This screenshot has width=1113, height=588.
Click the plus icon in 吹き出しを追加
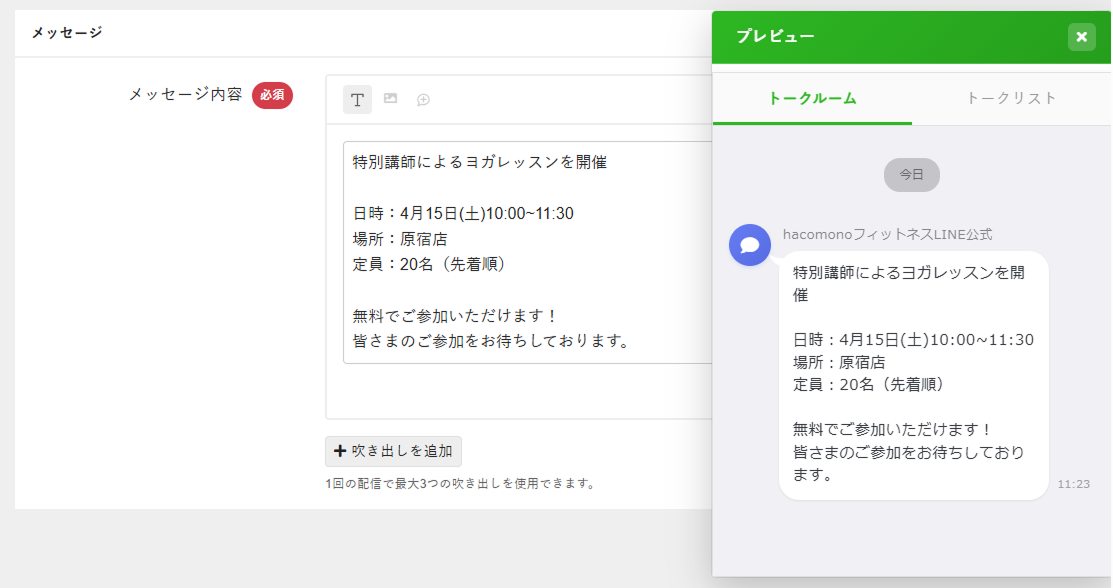(x=340, y=451)
